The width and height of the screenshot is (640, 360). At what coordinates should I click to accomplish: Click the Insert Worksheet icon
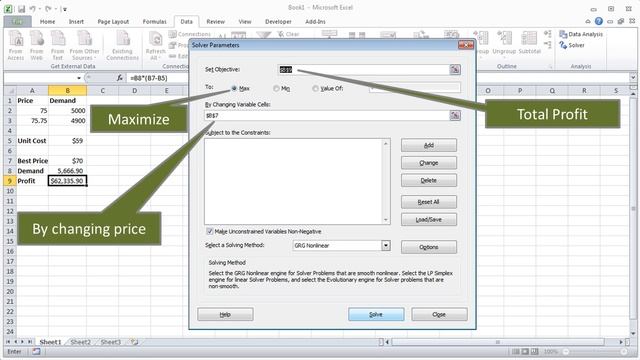point(134,342)
